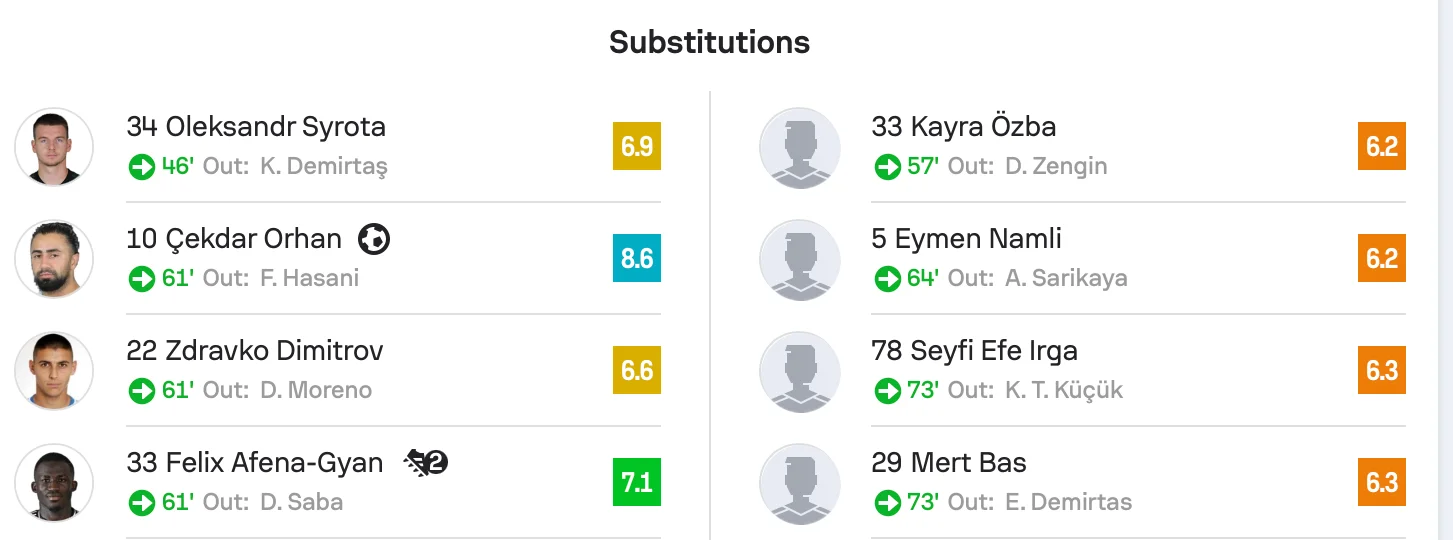Click substitution arrow icon under Mert Bas
The image size is (1453, 540).
[x=887, y=502]
